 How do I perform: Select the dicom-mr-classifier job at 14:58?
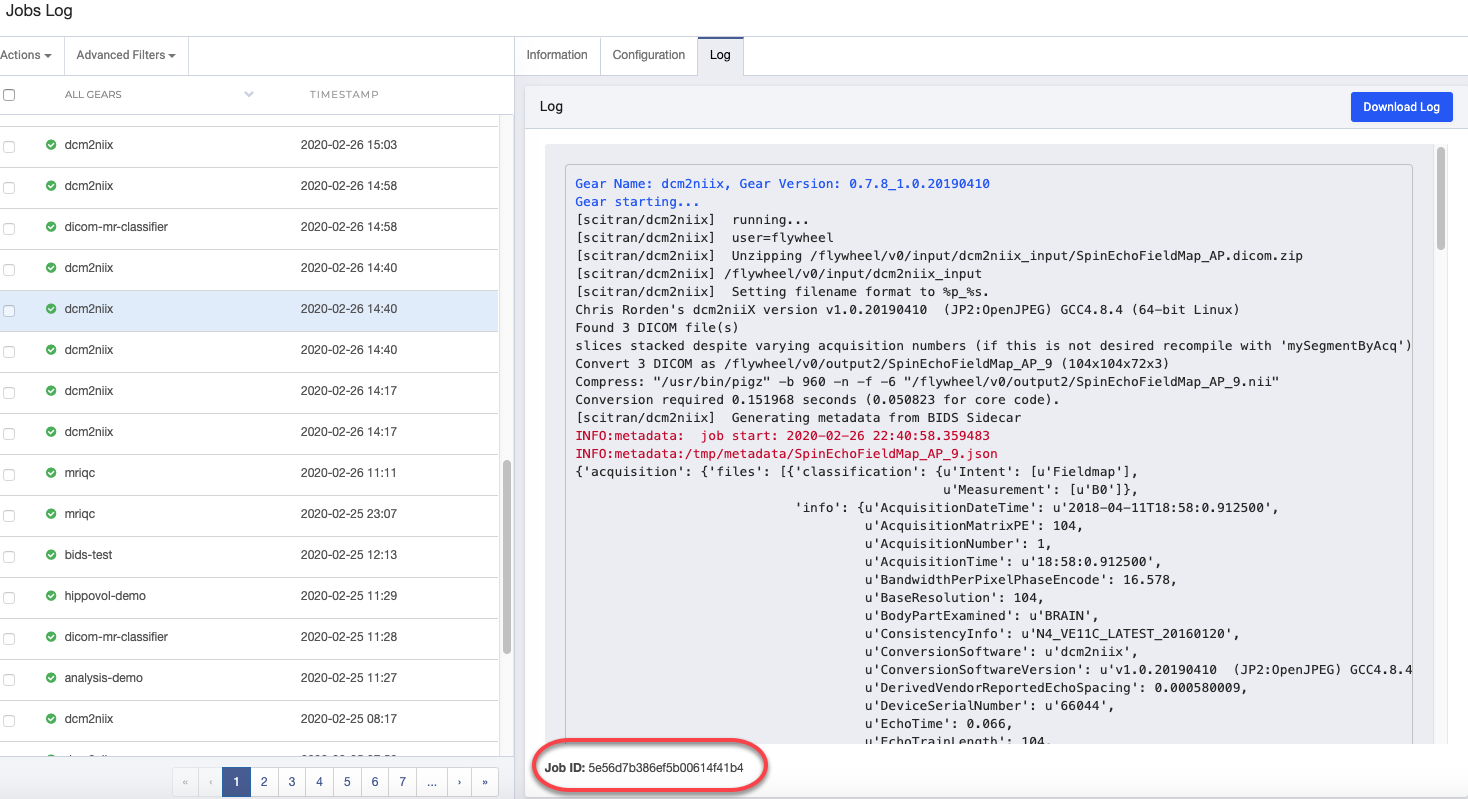pyautogui.click(x=249, y=227)
